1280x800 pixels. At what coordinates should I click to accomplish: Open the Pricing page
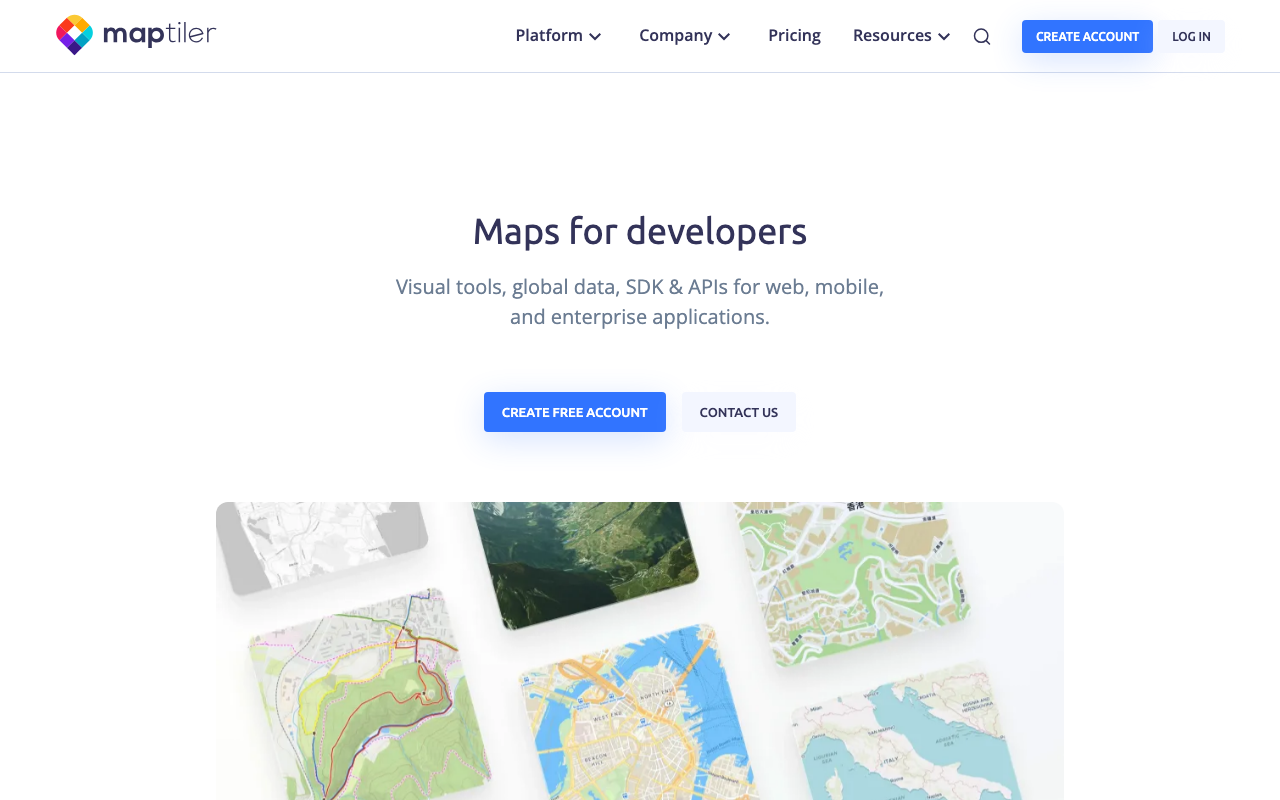click(x=794, y=35)
